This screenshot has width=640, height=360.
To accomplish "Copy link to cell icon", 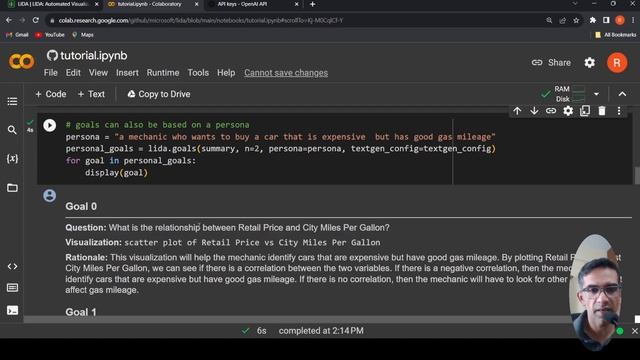I will pos(551,111).
